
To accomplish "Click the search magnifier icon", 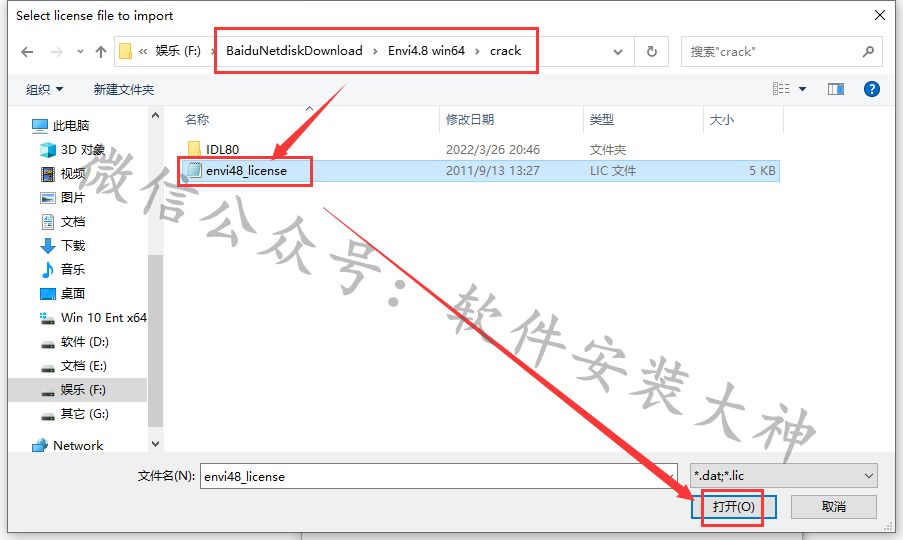I will click(868, 52).
